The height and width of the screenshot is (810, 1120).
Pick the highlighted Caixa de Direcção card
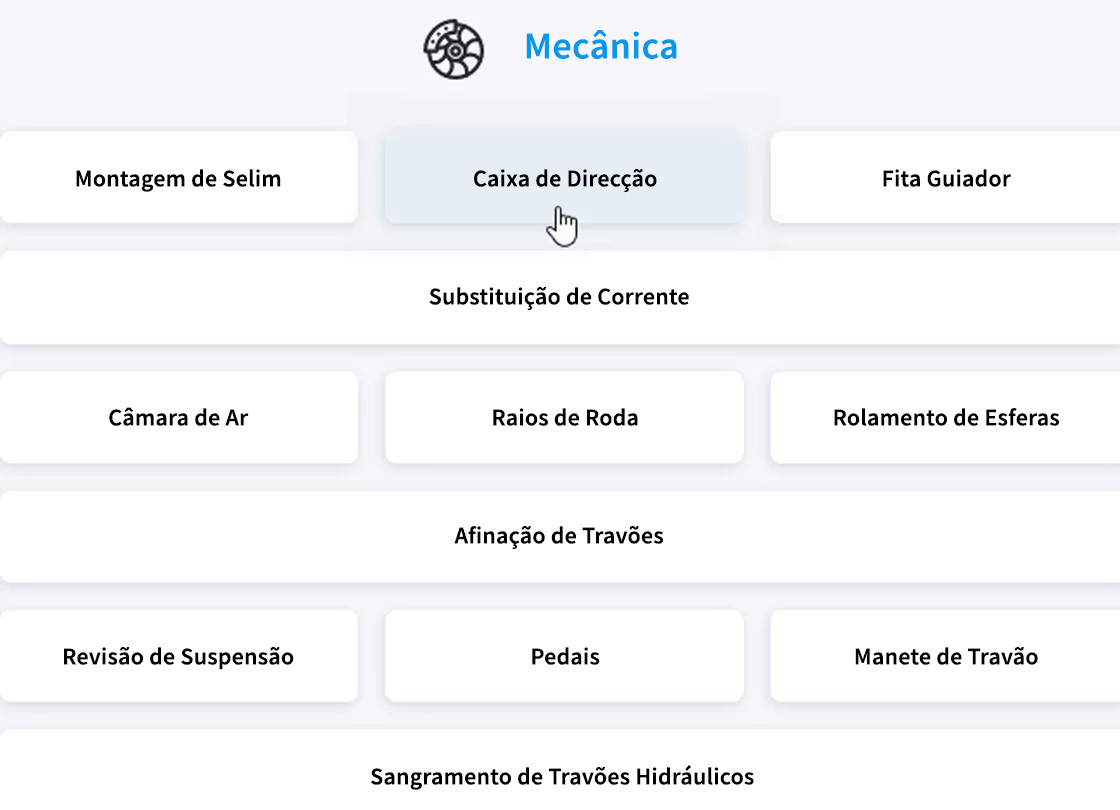(x=563, y=178)
